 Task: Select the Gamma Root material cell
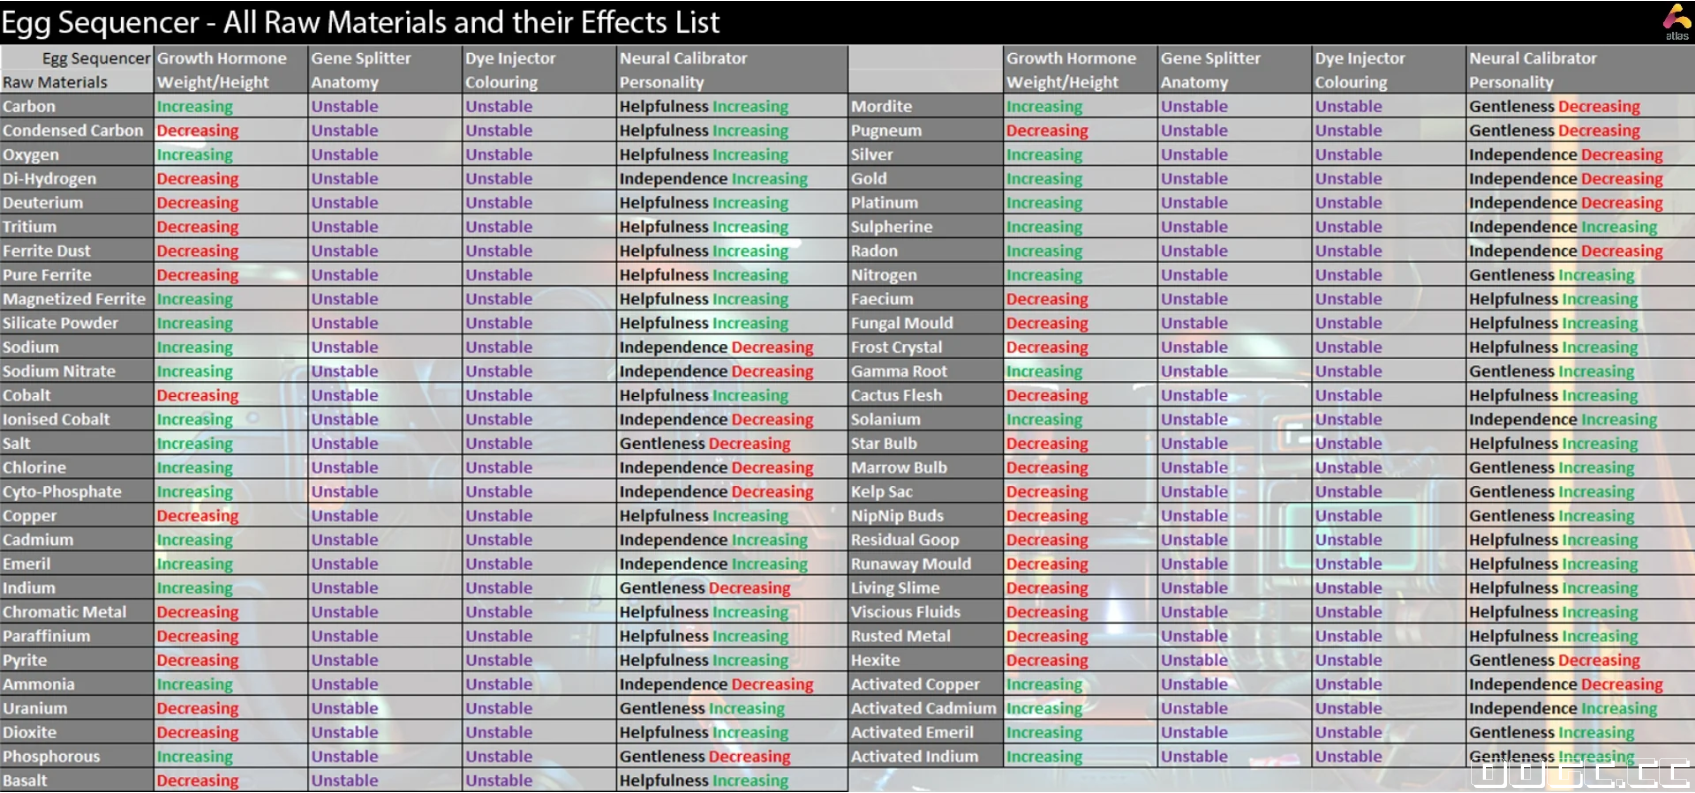coord(899,372)
